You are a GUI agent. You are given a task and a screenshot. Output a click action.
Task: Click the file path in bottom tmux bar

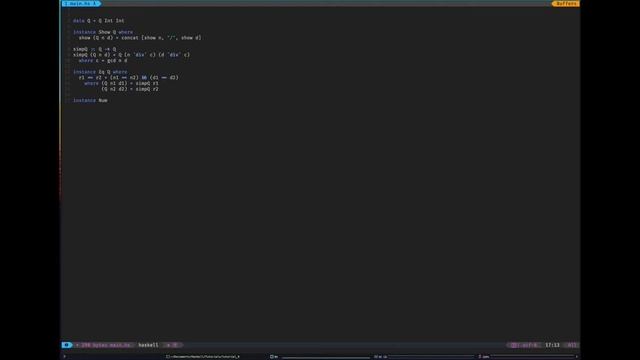(203, 357)
